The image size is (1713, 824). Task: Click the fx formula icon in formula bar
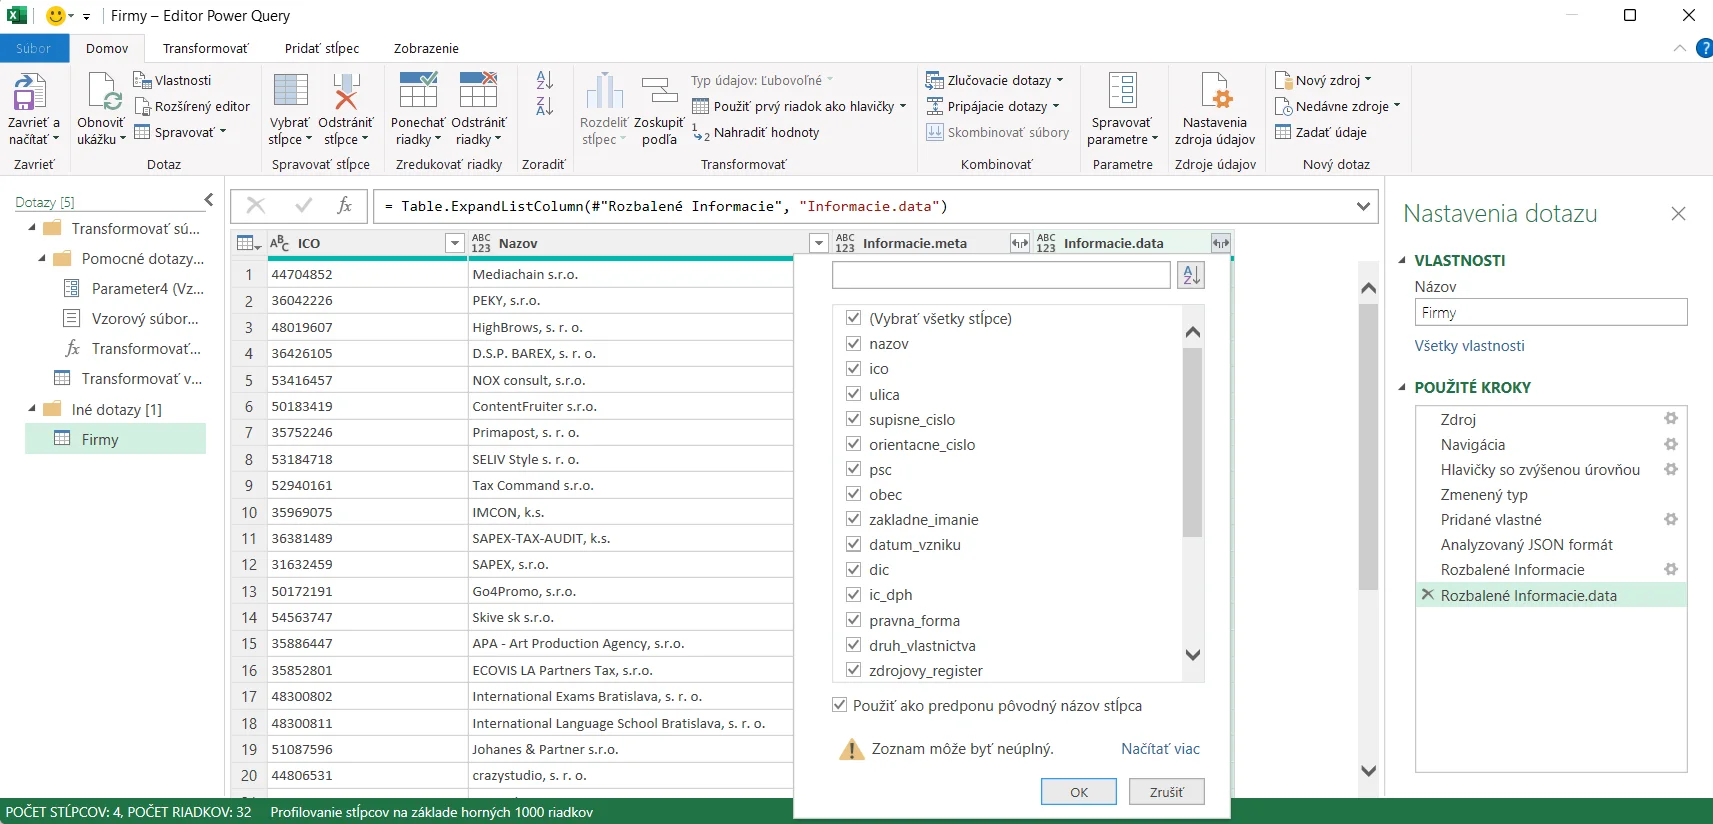[x=344, y=205]
